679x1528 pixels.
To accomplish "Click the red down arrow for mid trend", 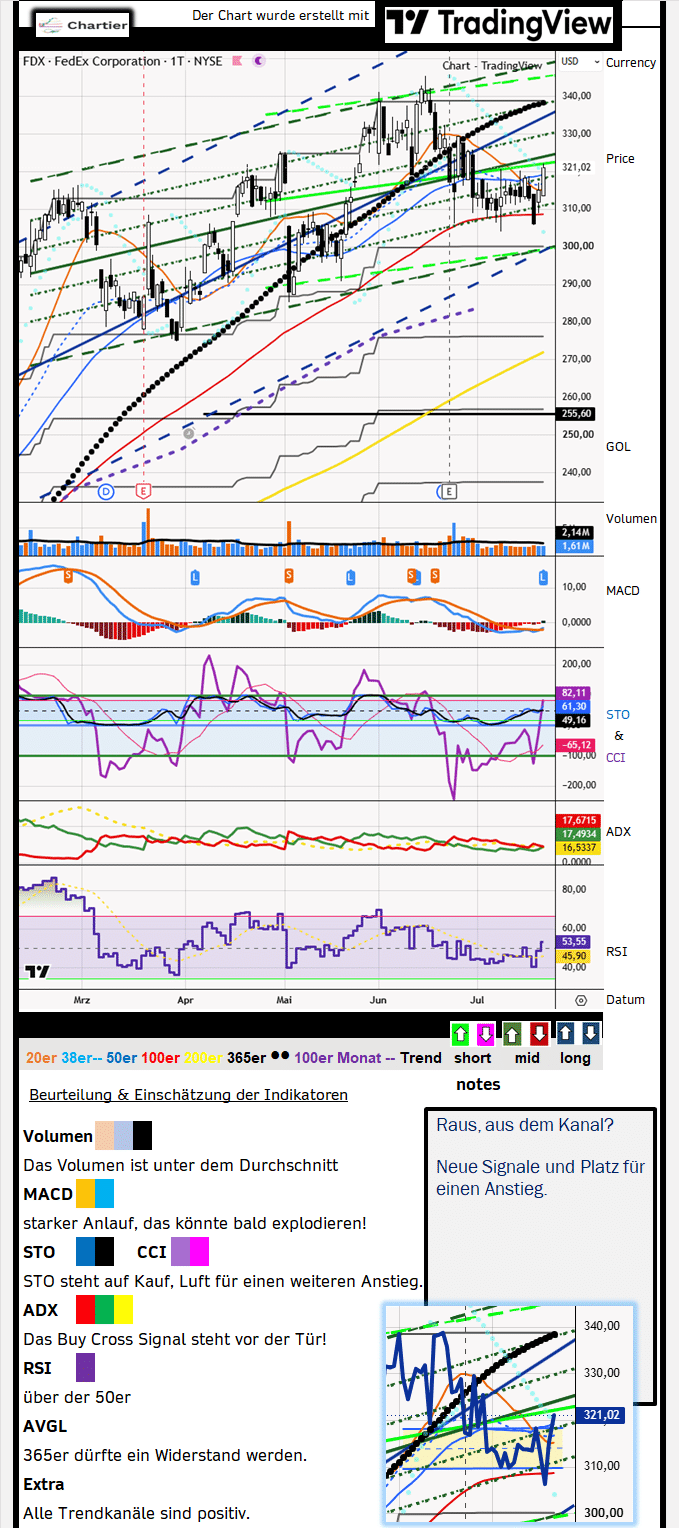I will [538, 1032].
